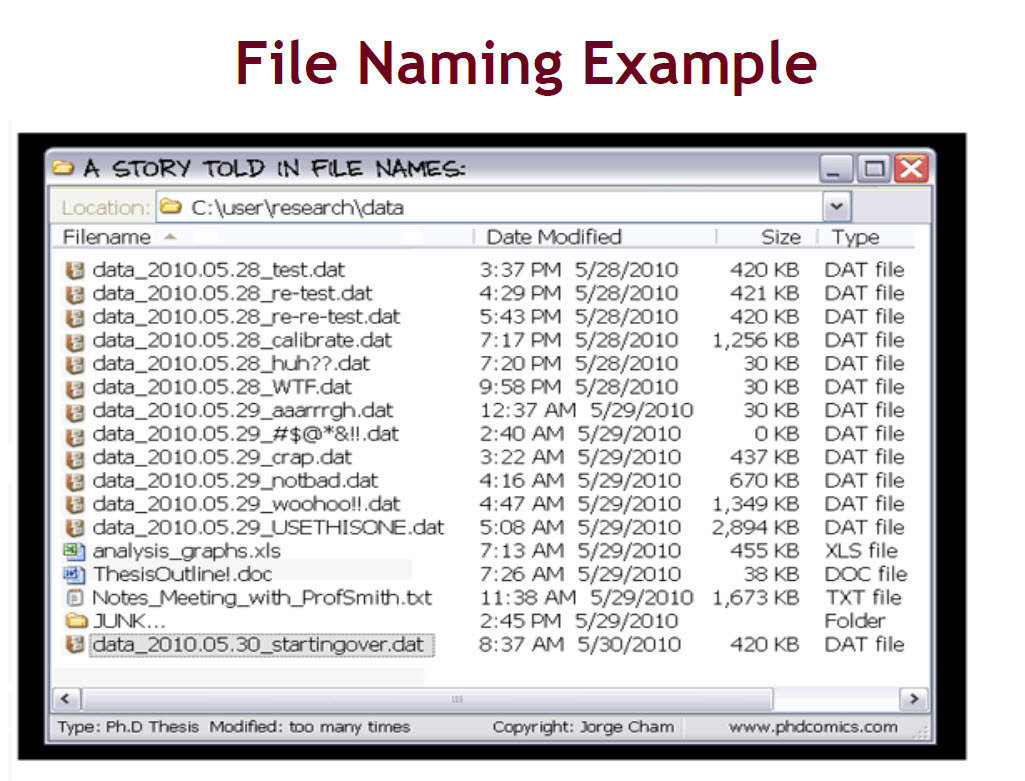This screenshot has height=781, width=1025.
Task: Click the DAT icon beside data_2010.05.28_test.dat
Action: coord(75,271)
